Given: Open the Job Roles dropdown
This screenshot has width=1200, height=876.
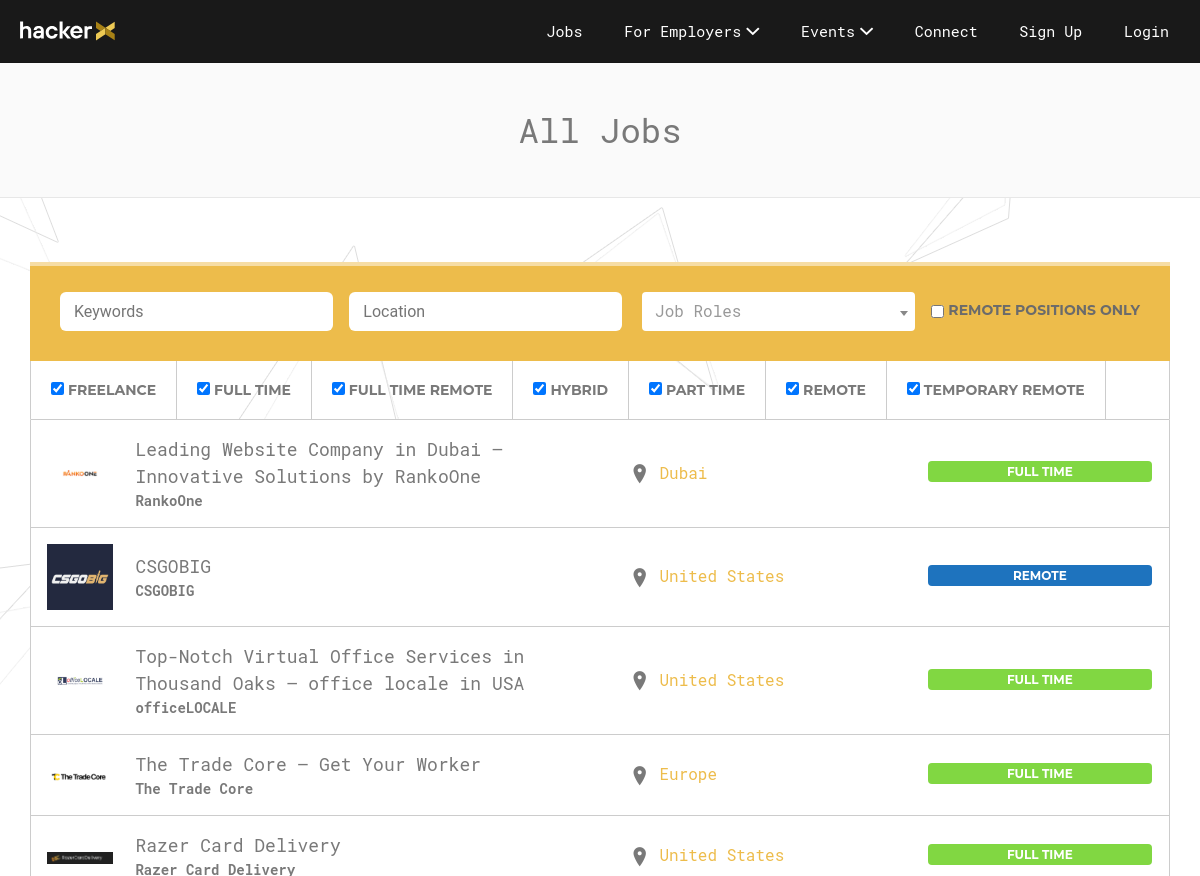Looking at the screenshot, I should [778, 312].
